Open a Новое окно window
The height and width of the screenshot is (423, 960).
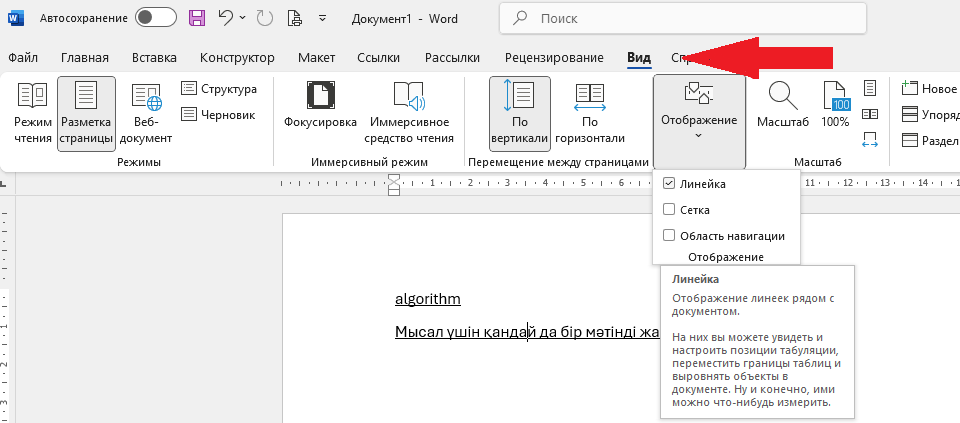click(929, 89)
